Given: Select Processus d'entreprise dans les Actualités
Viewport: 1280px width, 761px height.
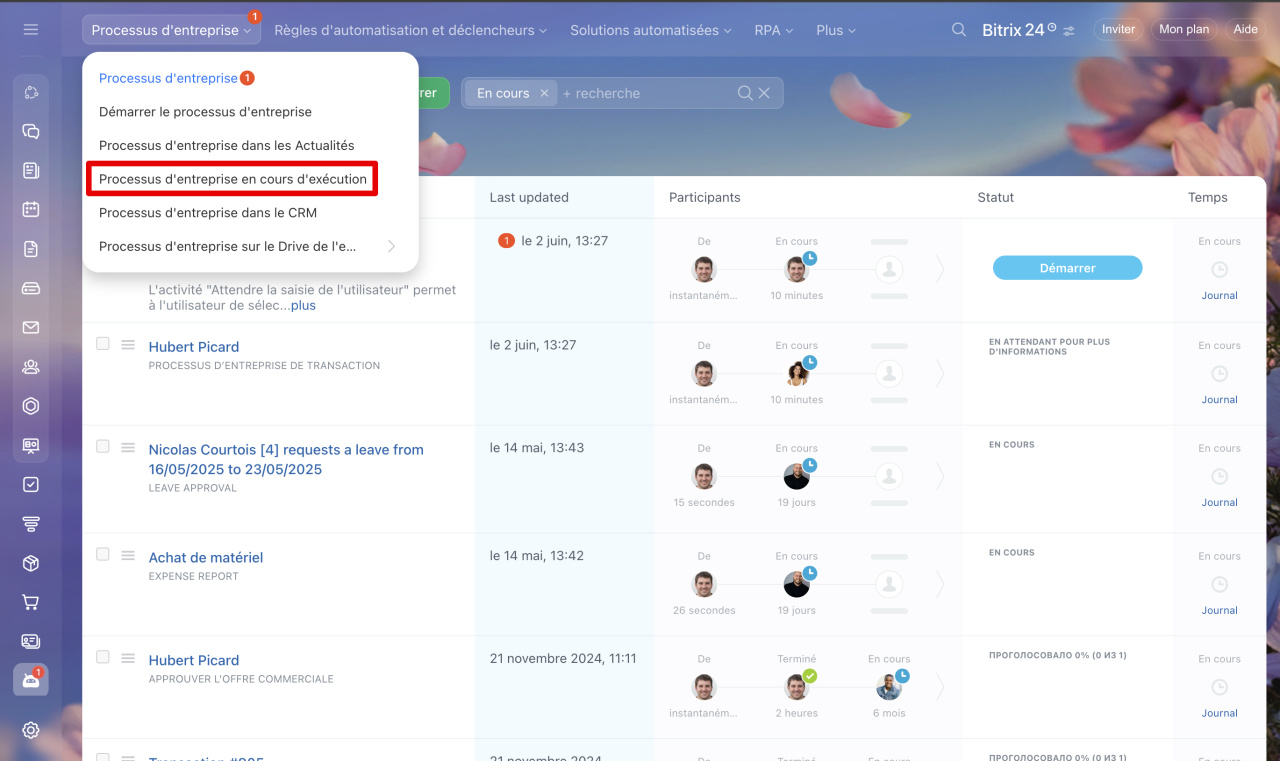Looking at the screenshot, I should 227,145.
